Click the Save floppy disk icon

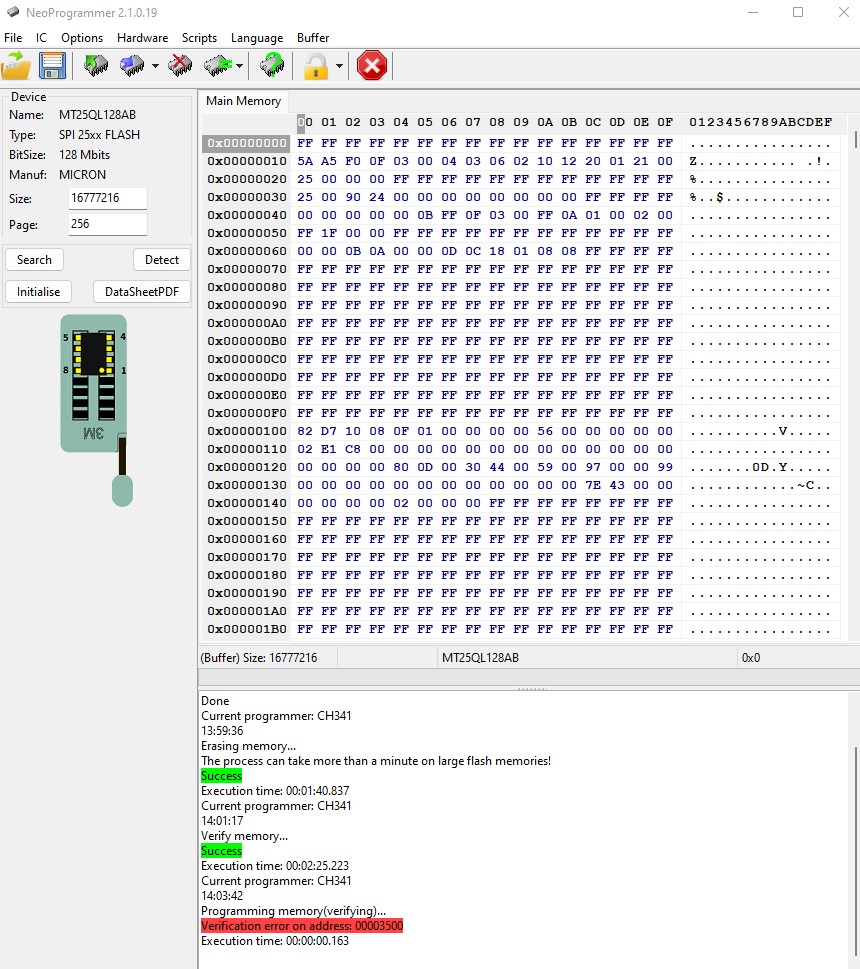click(52, 66)
